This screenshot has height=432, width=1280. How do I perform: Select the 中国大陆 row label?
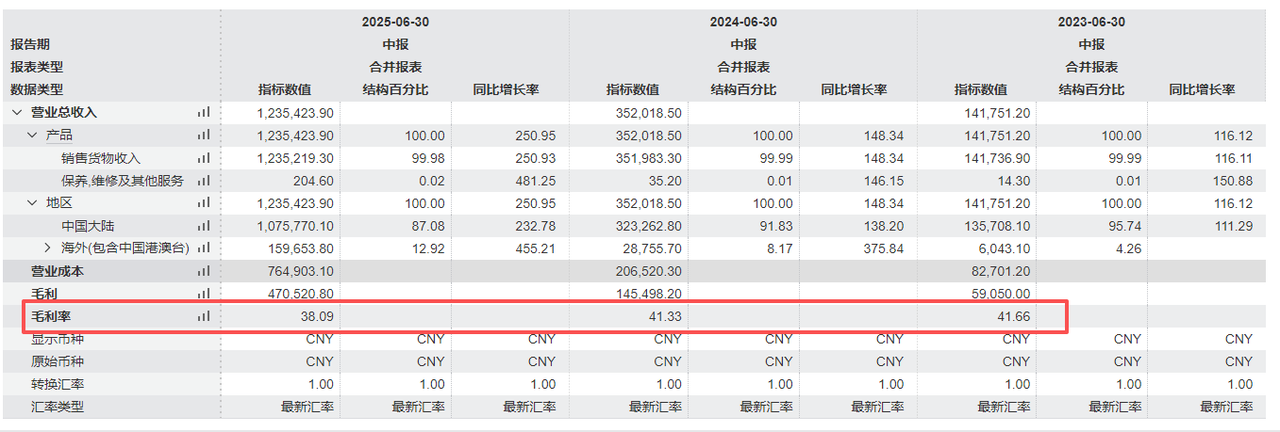(x=88, y=226)
